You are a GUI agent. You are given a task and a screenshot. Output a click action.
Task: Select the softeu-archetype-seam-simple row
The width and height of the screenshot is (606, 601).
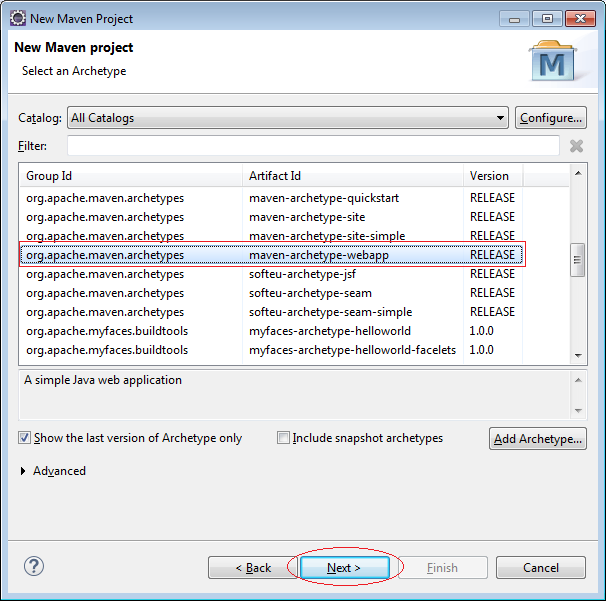[271, 312]
